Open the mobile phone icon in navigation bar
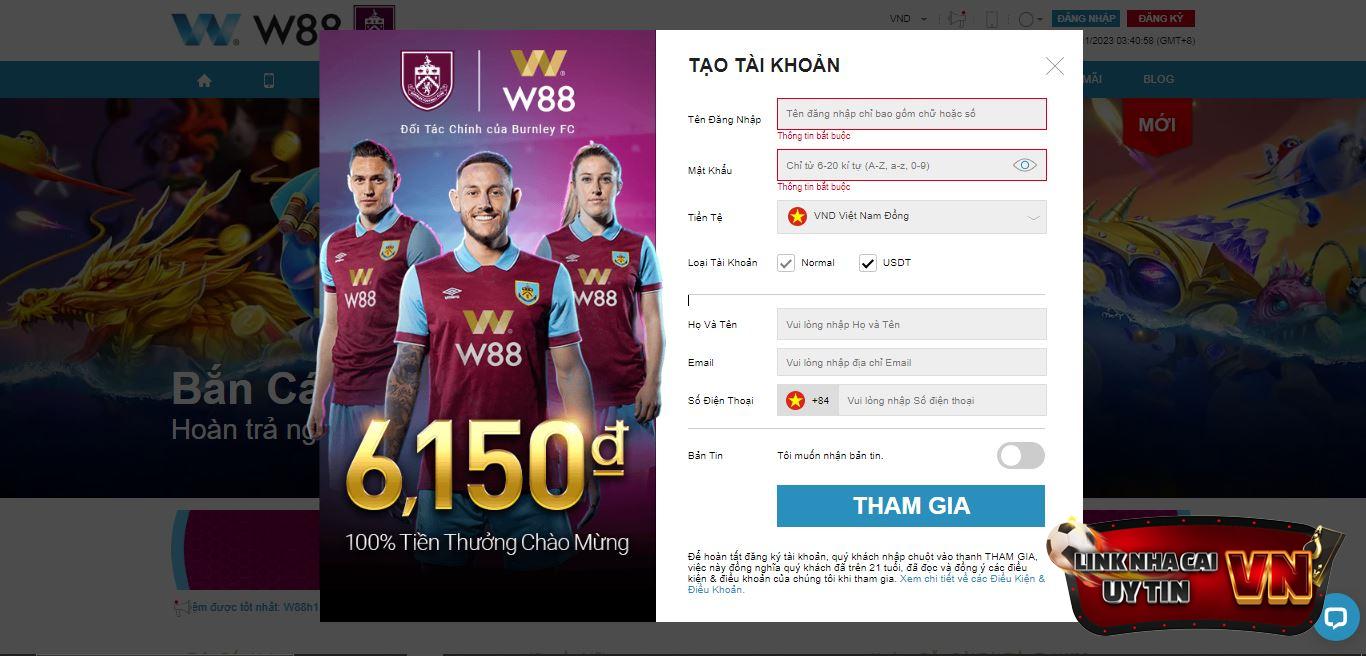1366x656 pixels. point(269,80)
